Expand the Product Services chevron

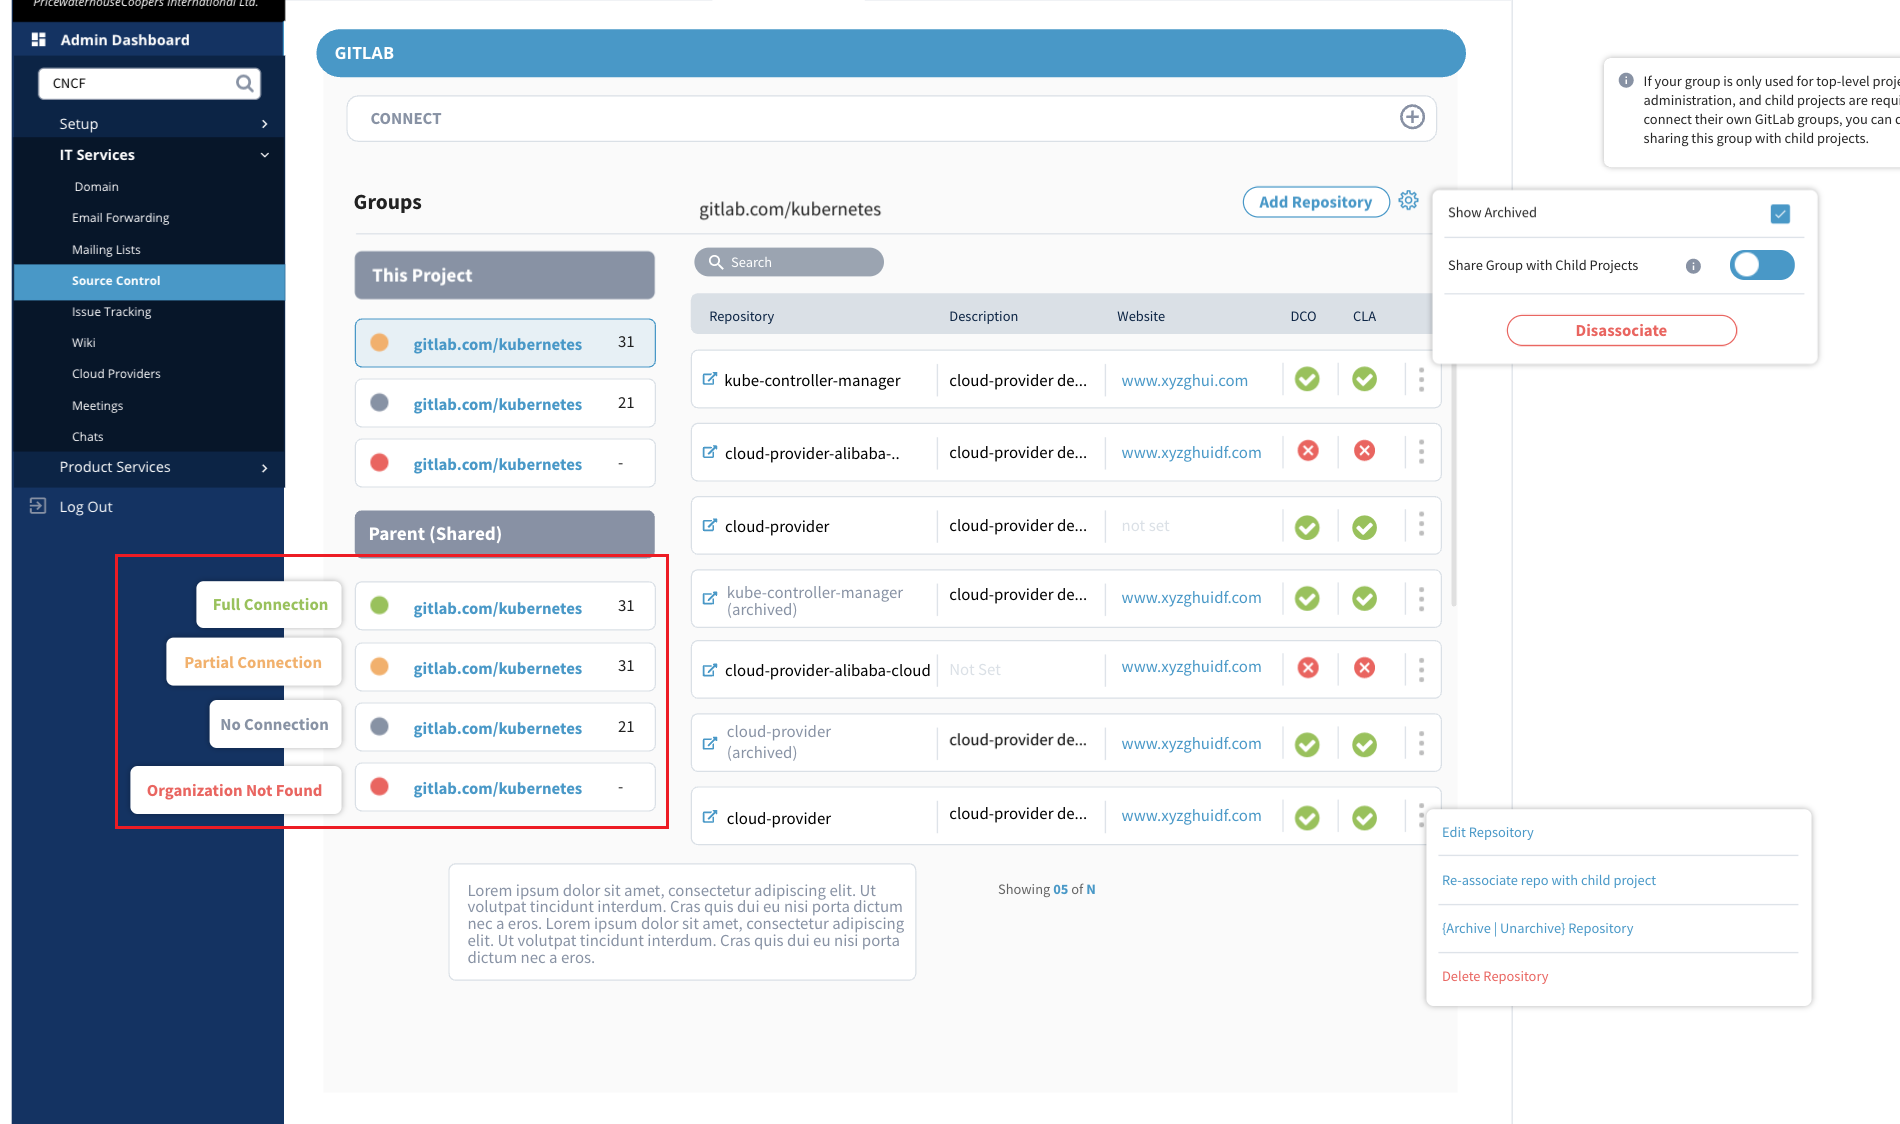tap(264, 468)
